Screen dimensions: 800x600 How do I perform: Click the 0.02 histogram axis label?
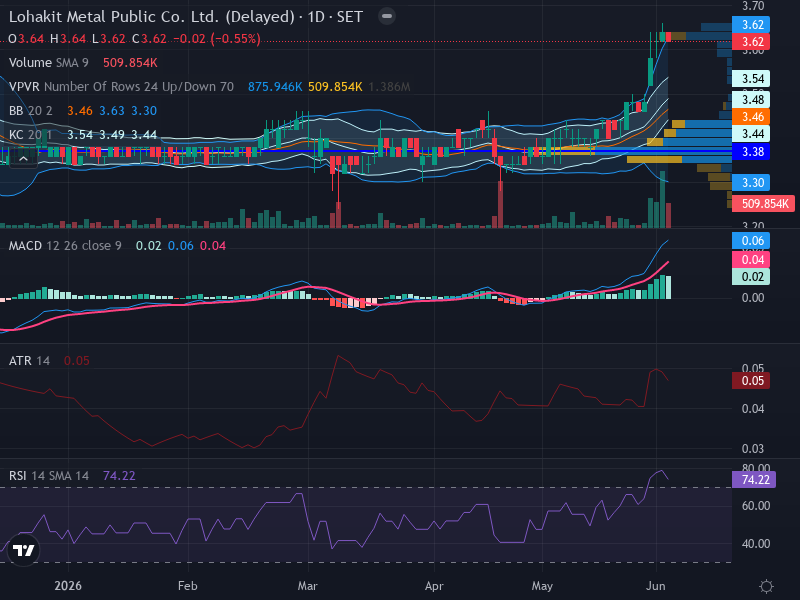751,277
